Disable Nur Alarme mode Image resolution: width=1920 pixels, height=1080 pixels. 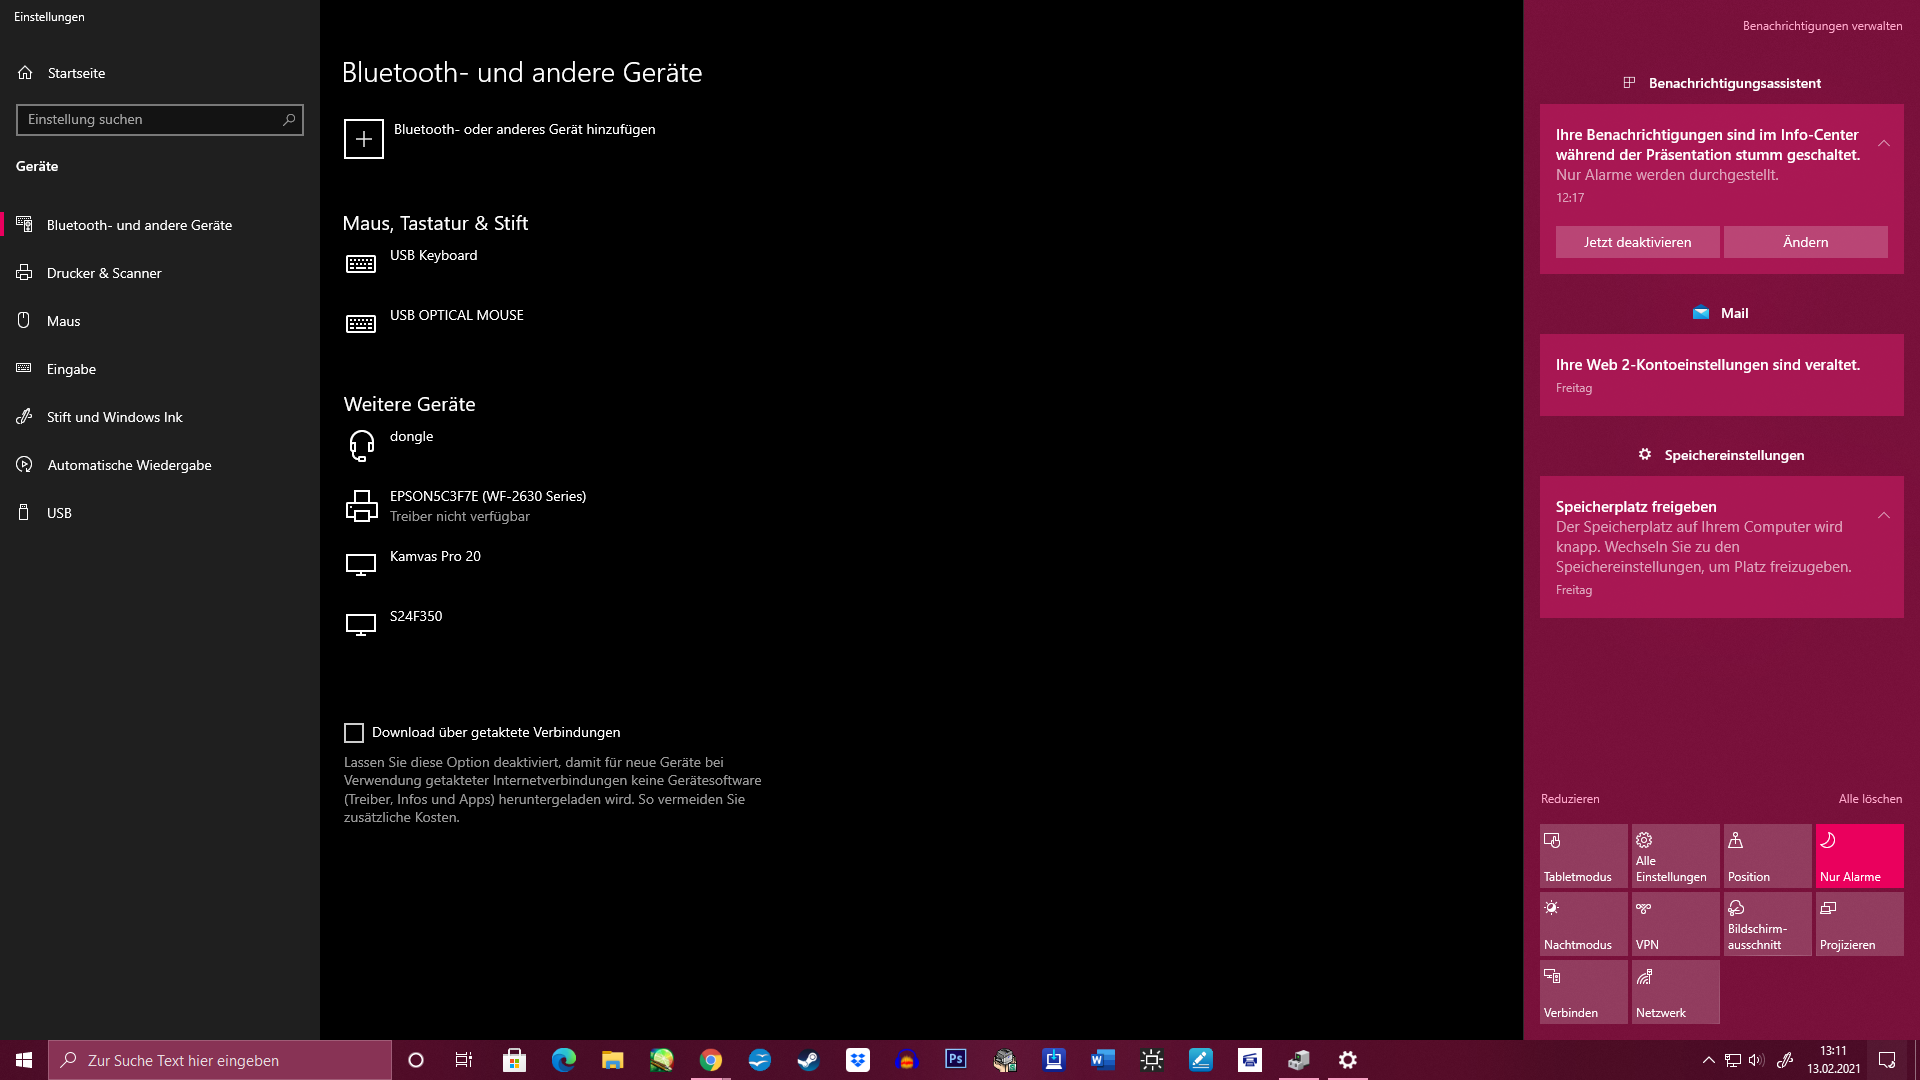pos(1859,855)
